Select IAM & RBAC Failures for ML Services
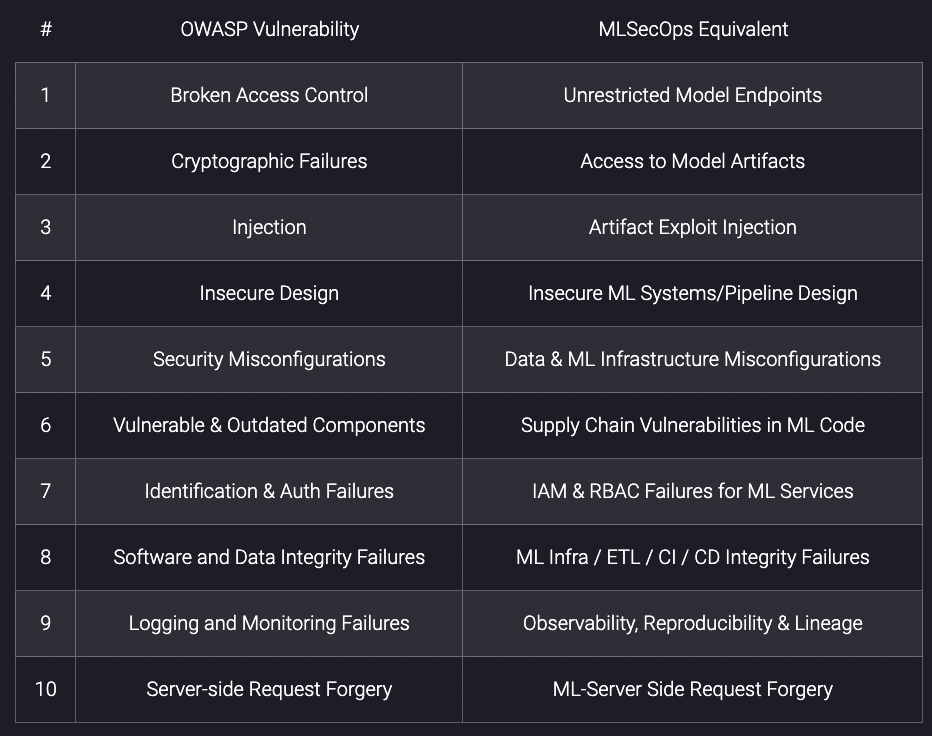The height and width of the screenshot is (736, 932). [692, 491]
